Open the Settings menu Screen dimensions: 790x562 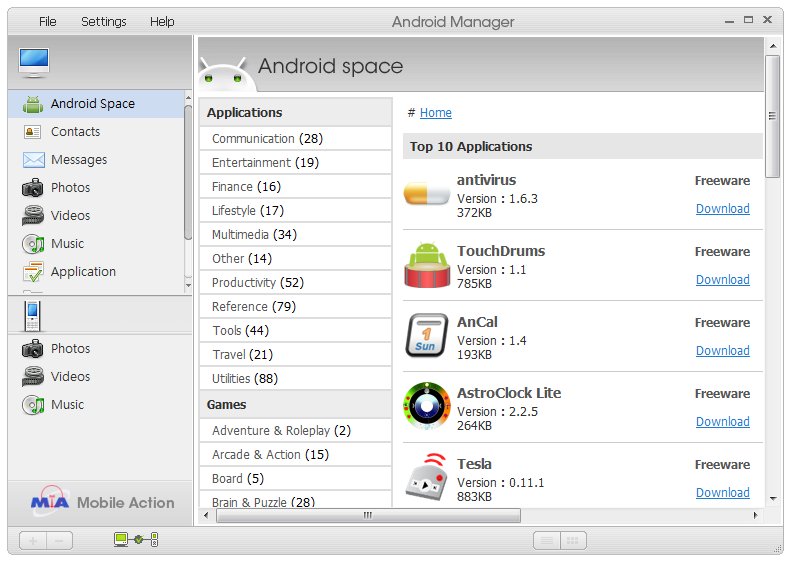[103, 21]
